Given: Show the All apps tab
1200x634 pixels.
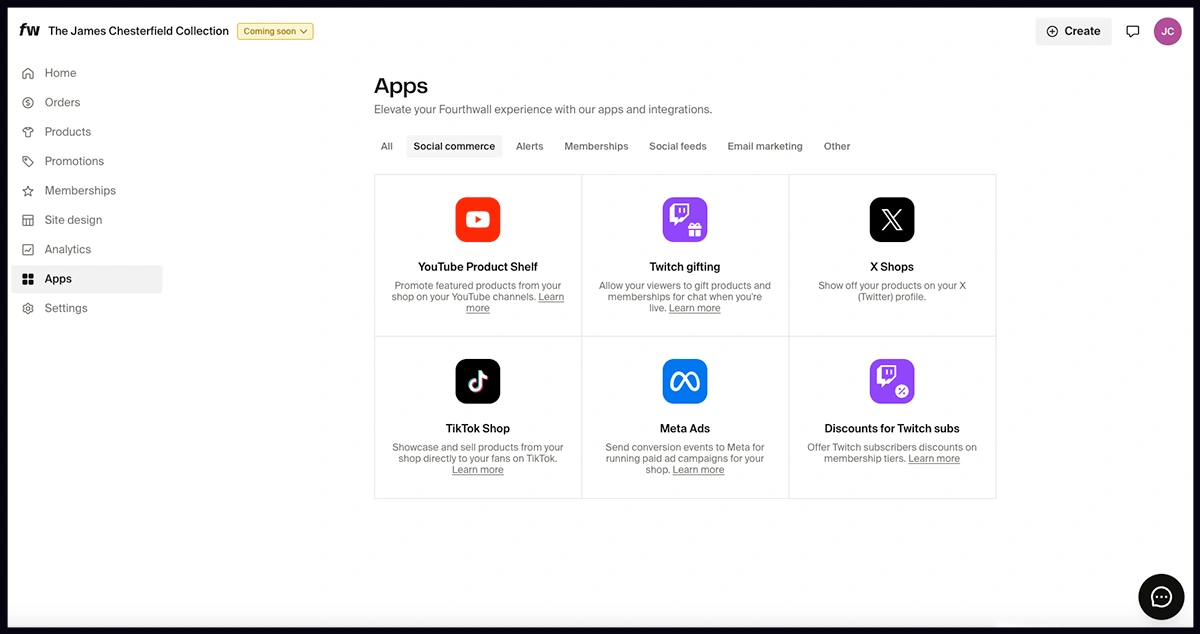Looking at the screenshot, I should point(387,146).
